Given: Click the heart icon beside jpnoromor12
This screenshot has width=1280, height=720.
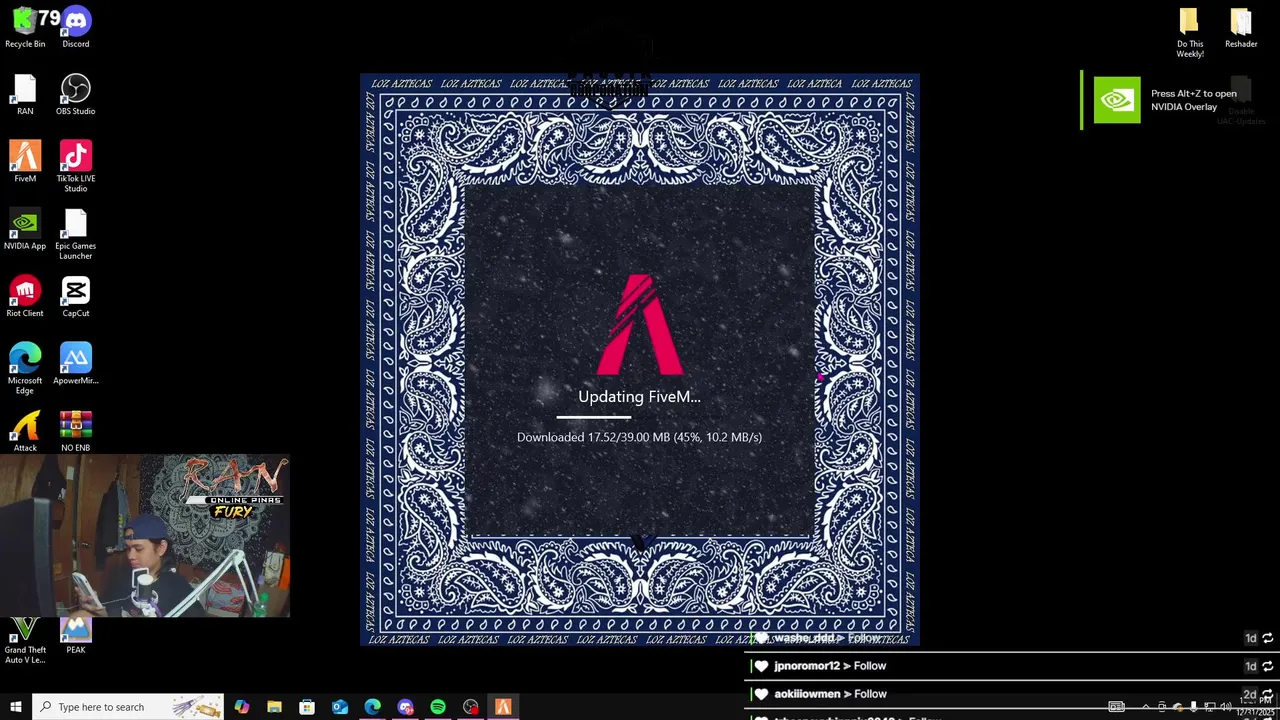Looking at the screenshot, I should pyautogui.click(x=761, y=666).
